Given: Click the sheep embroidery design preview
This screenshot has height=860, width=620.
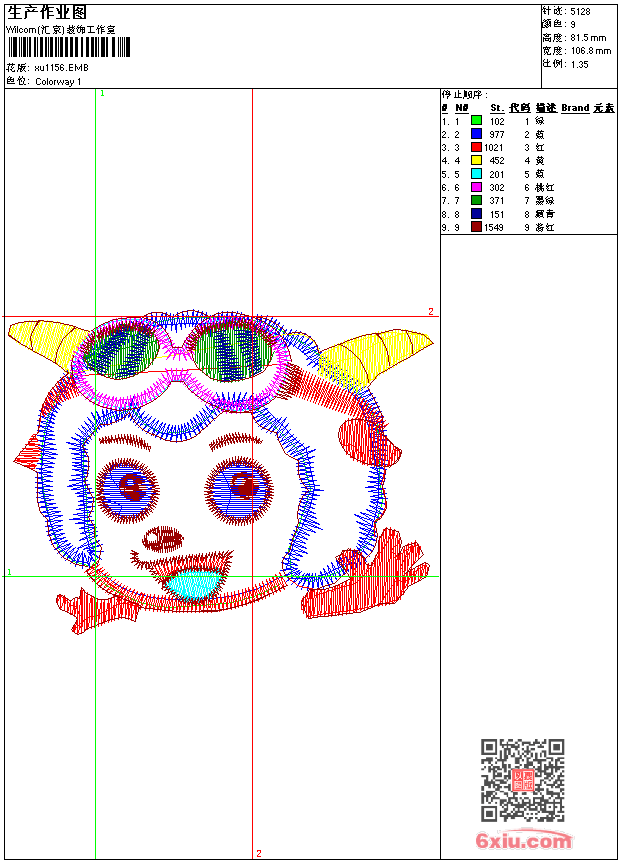Looking at the screenshot, I should click(221, 472).
